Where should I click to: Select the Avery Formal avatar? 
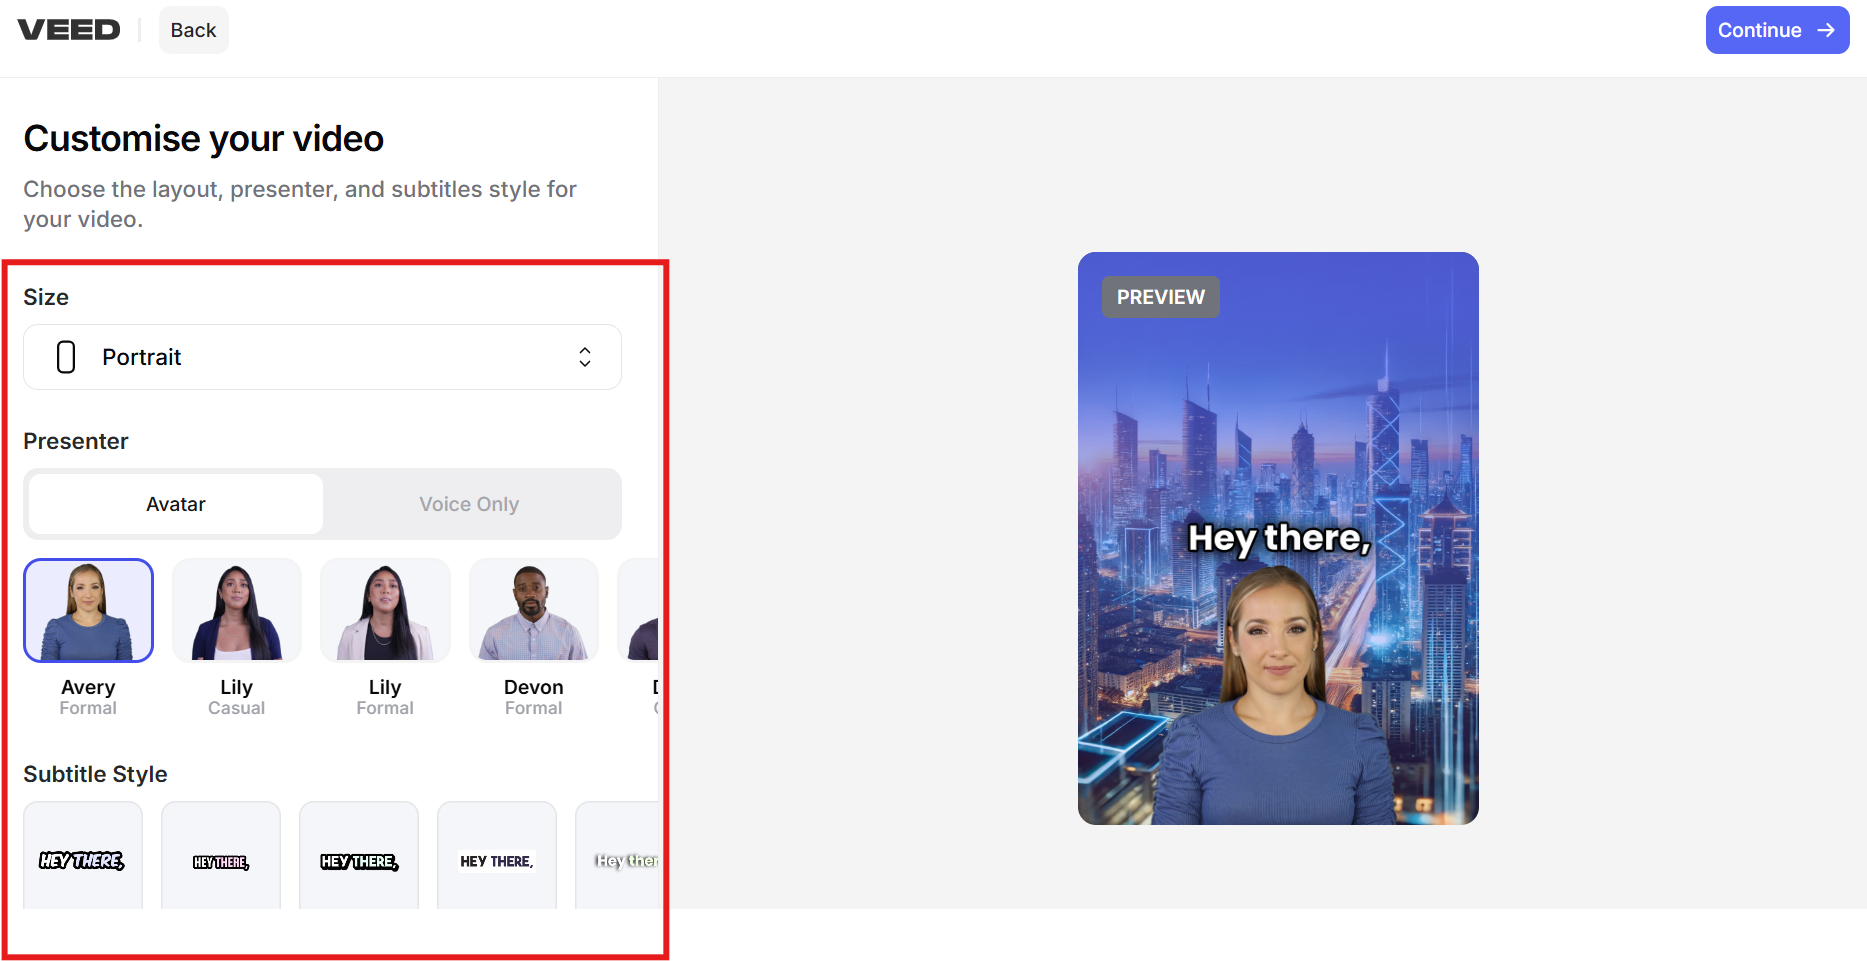click(x=88, y=610)
